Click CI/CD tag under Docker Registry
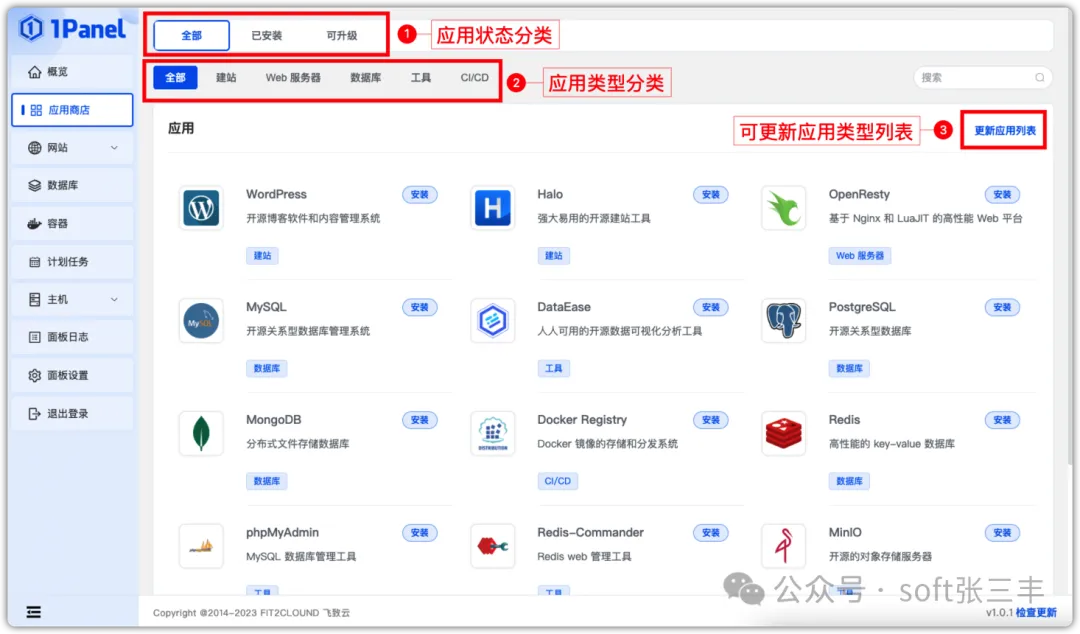The height and width of the screenshot is (634, 1080). click(558, 481)
